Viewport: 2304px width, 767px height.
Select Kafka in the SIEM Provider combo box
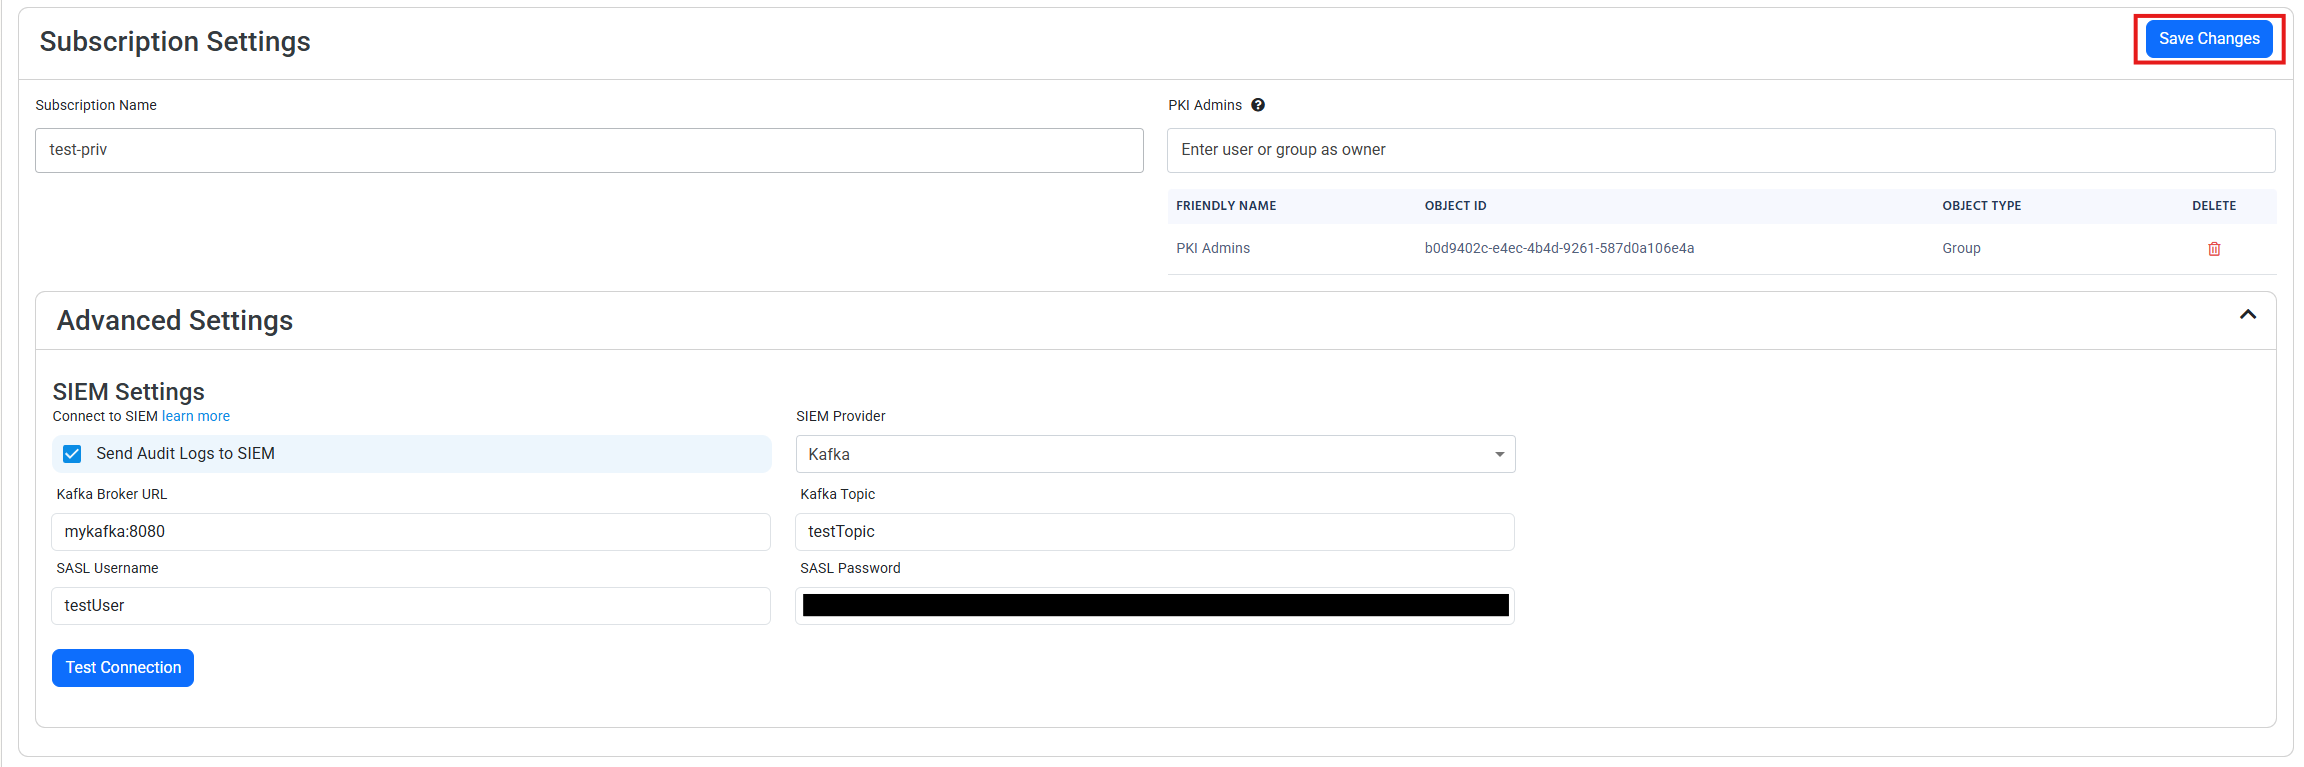point(1155,454)
